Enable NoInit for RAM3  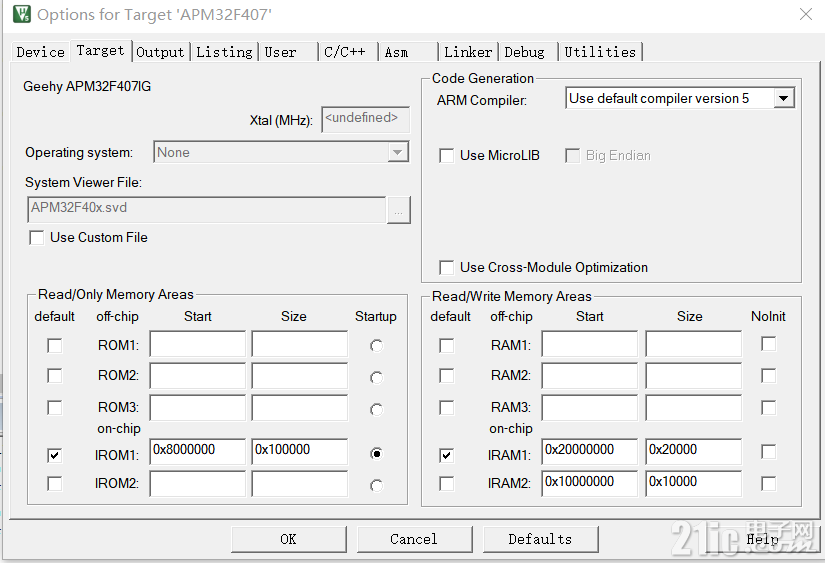[x=769, y=408]
